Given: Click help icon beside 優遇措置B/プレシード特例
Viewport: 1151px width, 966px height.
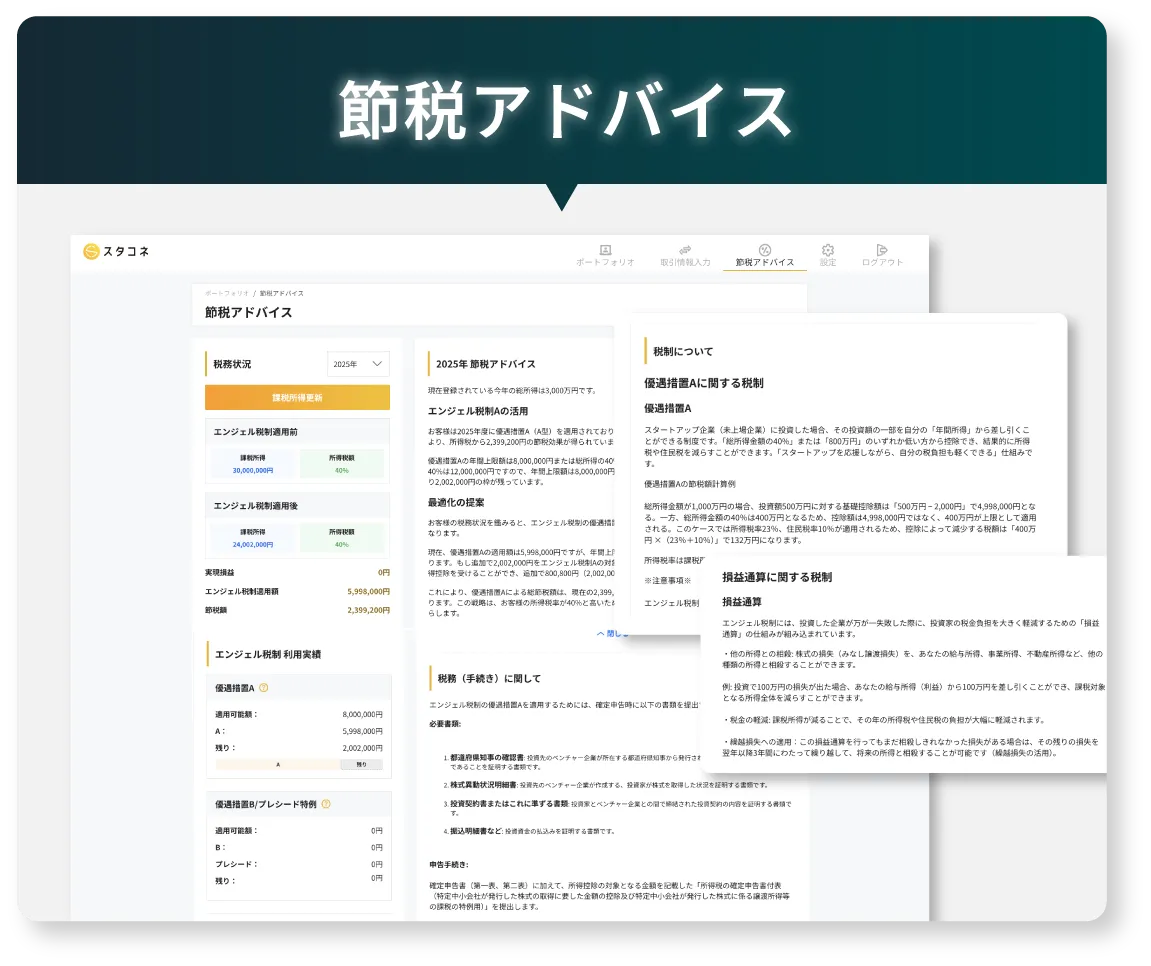Looking at the screenshot, I should [x=326, y=804].
